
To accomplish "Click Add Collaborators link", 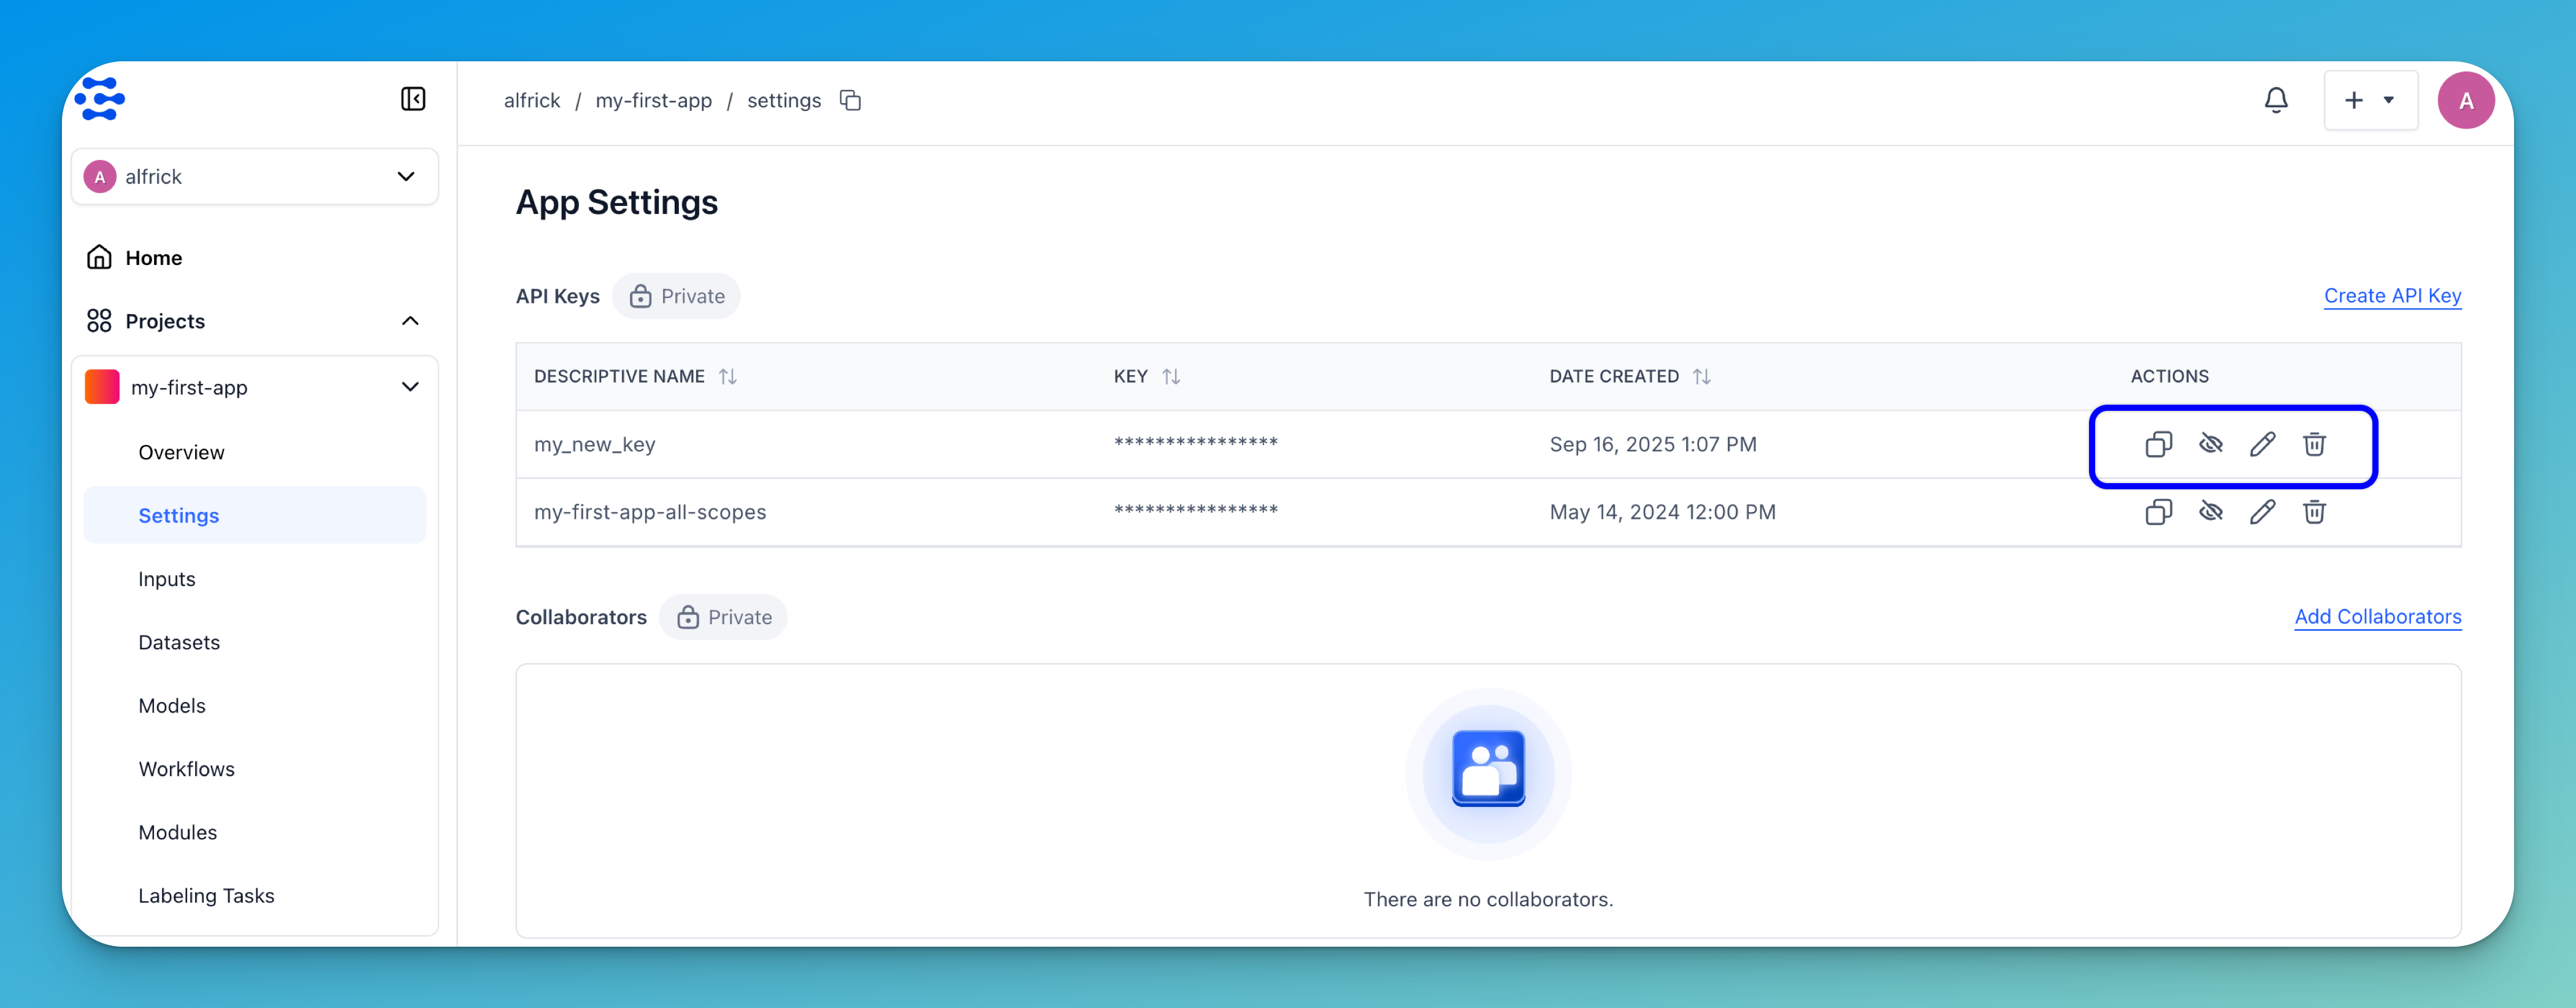I will pos(2377,617).
